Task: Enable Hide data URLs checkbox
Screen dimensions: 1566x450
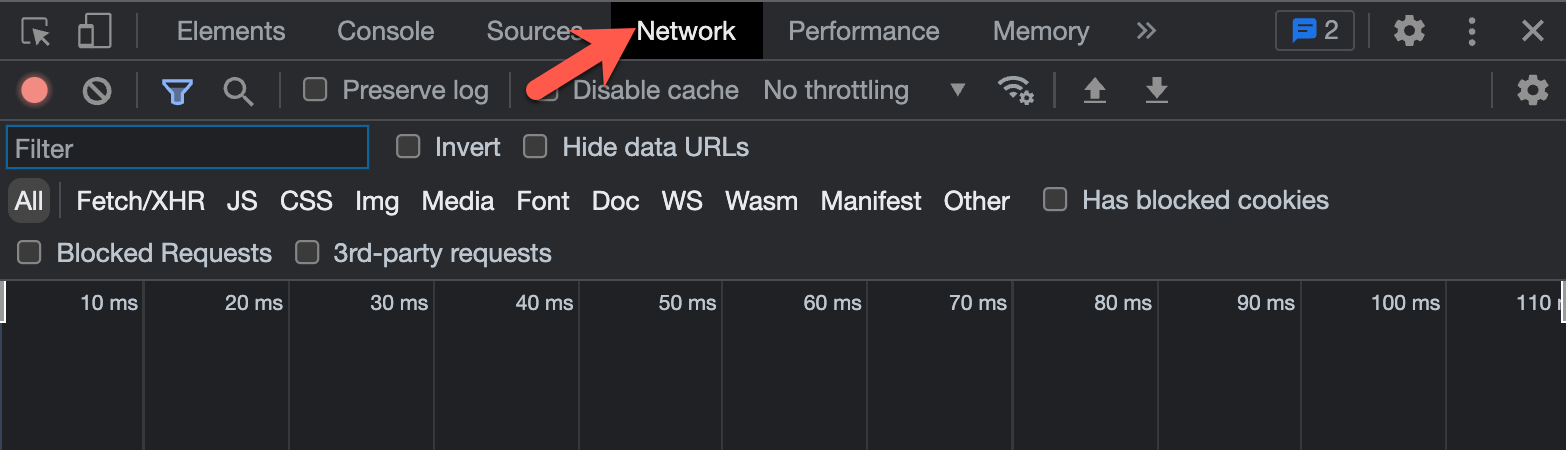Action: tap(536, 148)
